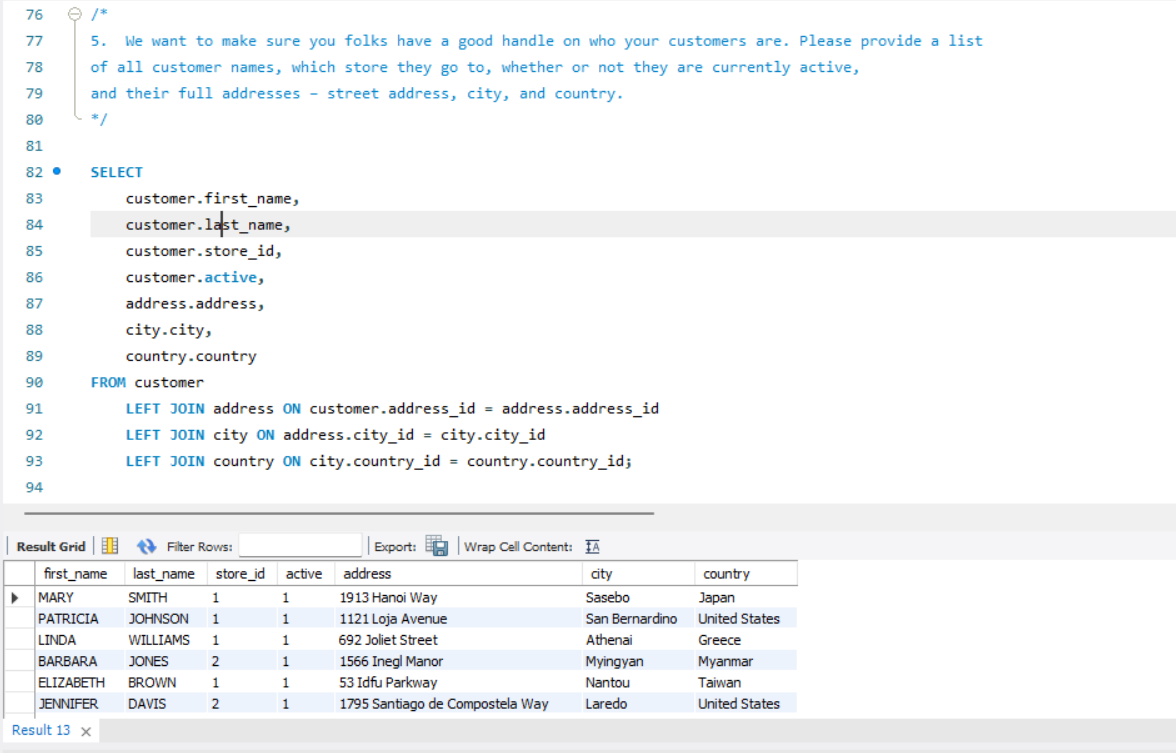
Task: Close the Result 13 tab
Action: click(86, 731)
